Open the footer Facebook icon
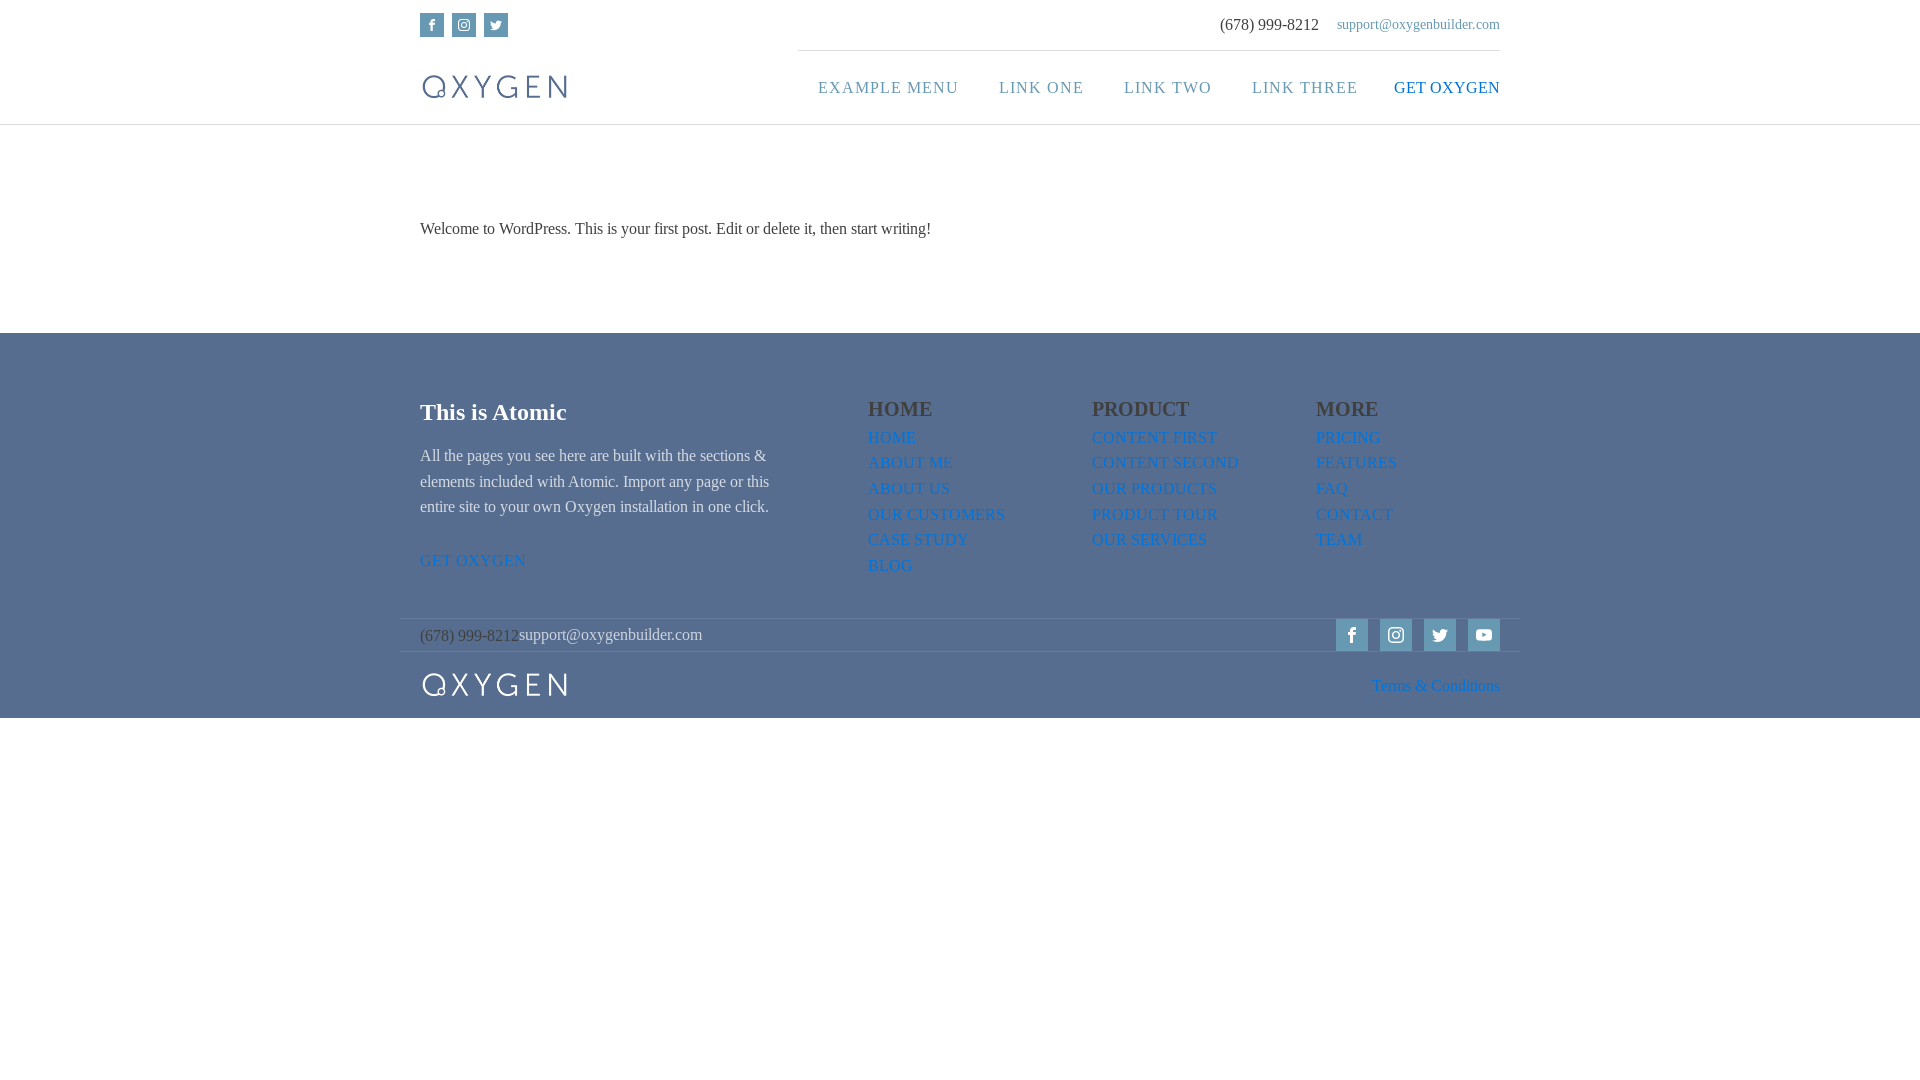Image resolution: width=1920 pixels, height=1080 pixels. (x=1352, y=635)
